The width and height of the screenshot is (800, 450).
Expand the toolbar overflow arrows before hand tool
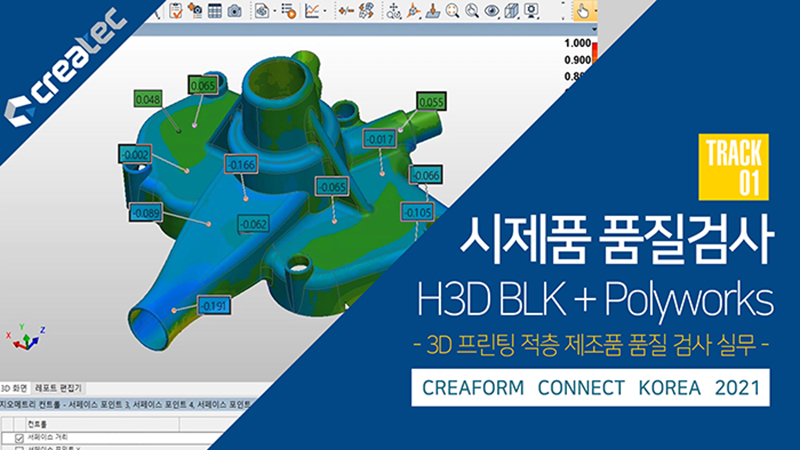coord(563,11)
